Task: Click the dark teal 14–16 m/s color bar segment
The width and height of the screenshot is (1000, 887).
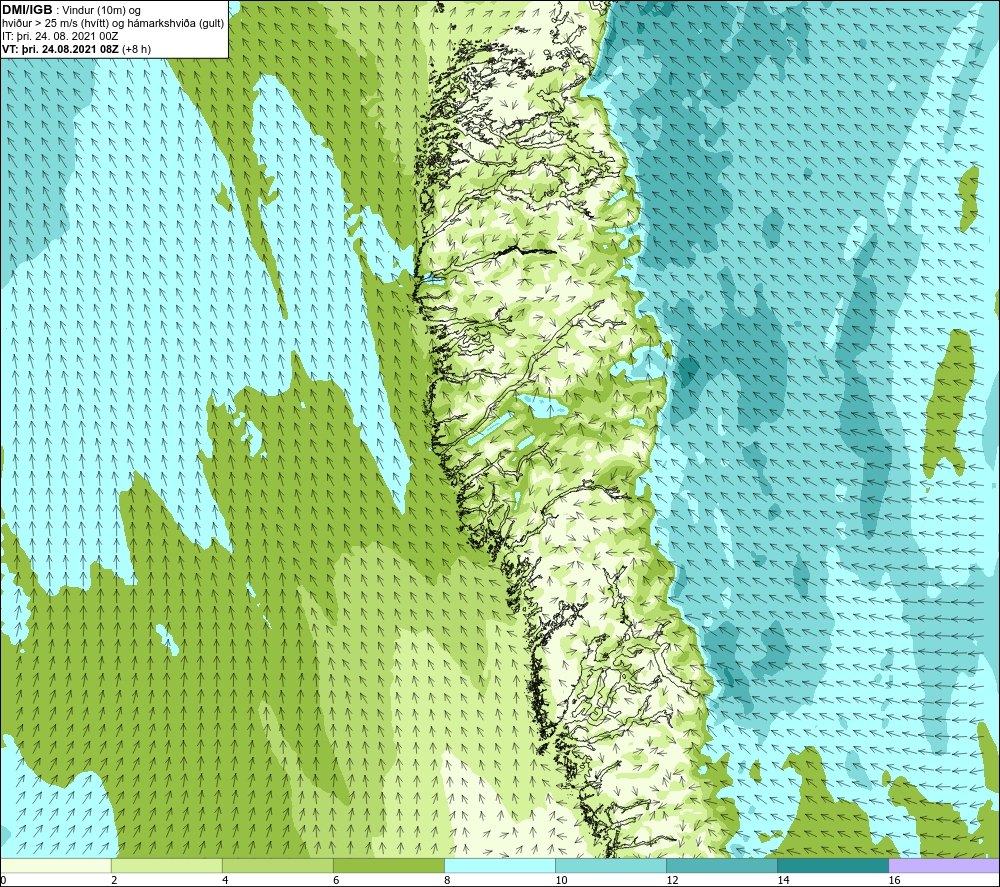Action: click(833, 865)
